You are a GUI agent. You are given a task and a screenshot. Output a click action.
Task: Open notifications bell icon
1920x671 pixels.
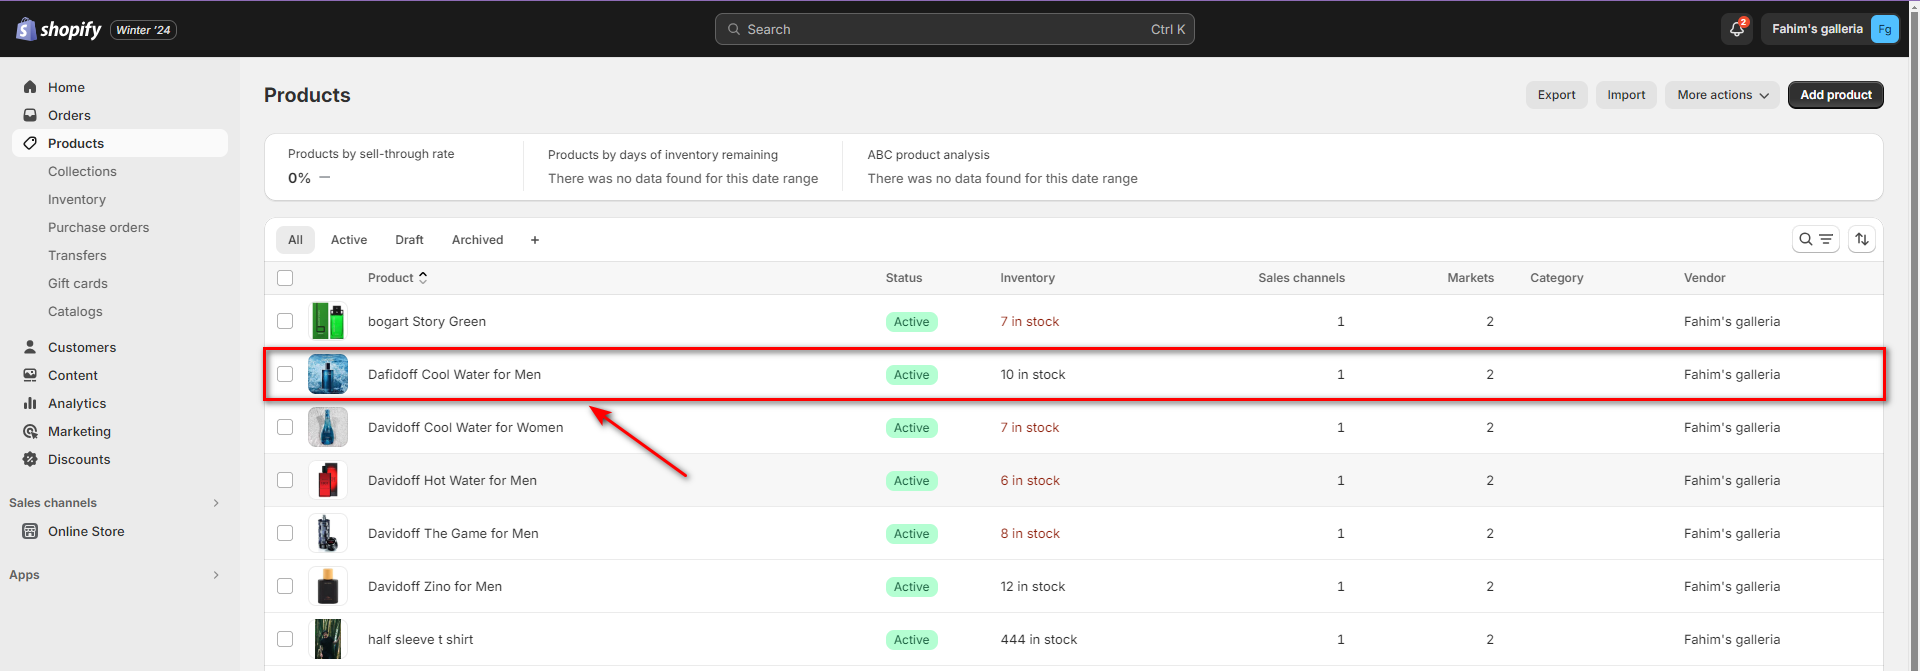coord(1737,29)
